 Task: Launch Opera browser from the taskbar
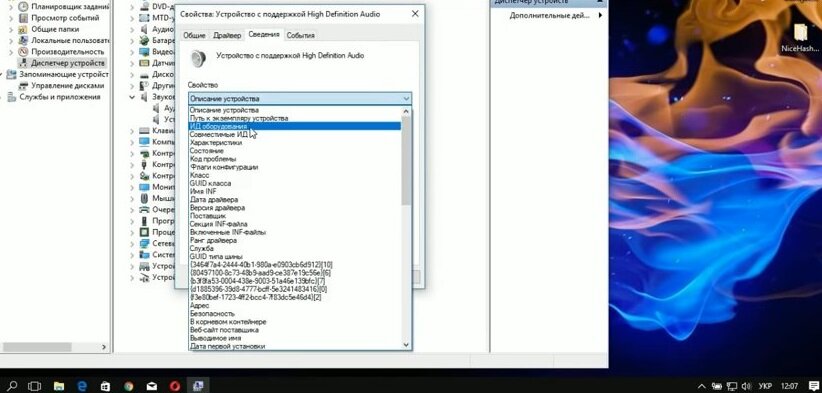click(x=175, y=386)
